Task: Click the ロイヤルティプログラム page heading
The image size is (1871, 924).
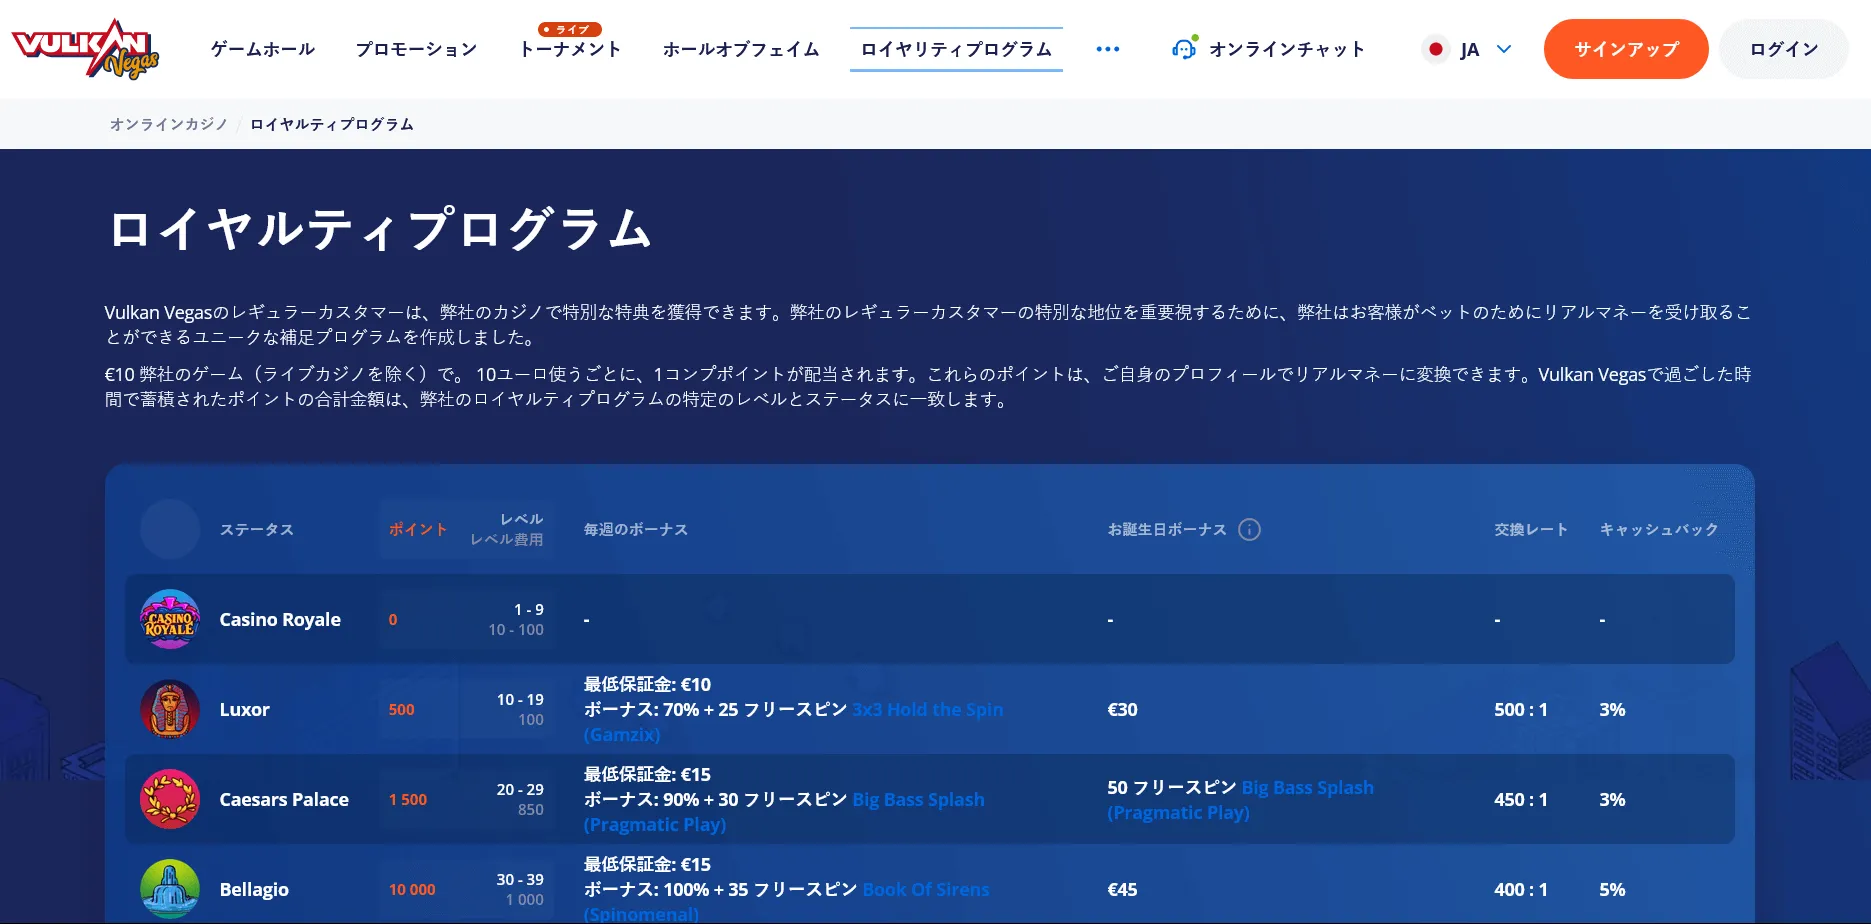Action: [380, 229]
